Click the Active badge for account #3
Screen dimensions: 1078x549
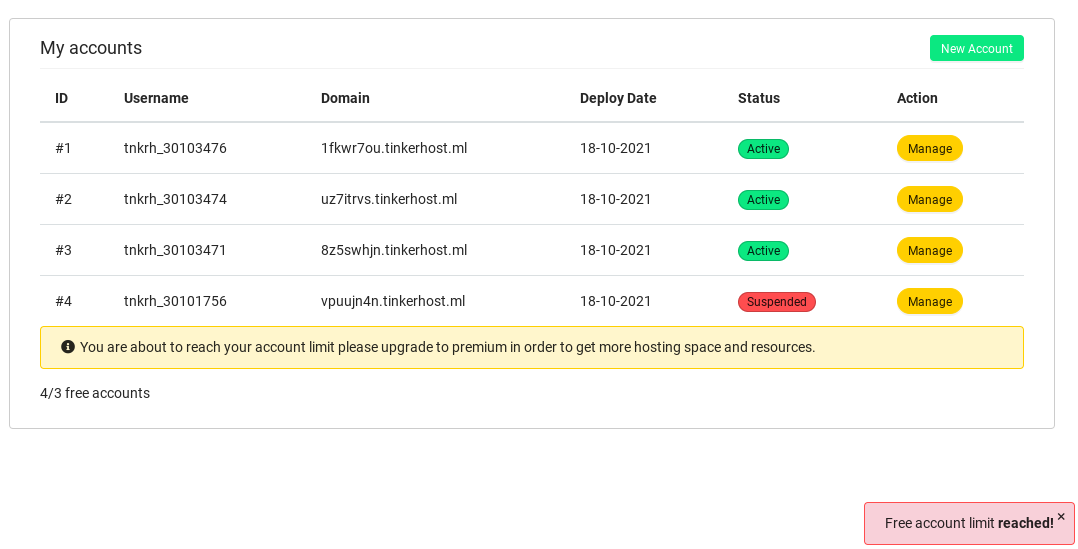(763, 250)
